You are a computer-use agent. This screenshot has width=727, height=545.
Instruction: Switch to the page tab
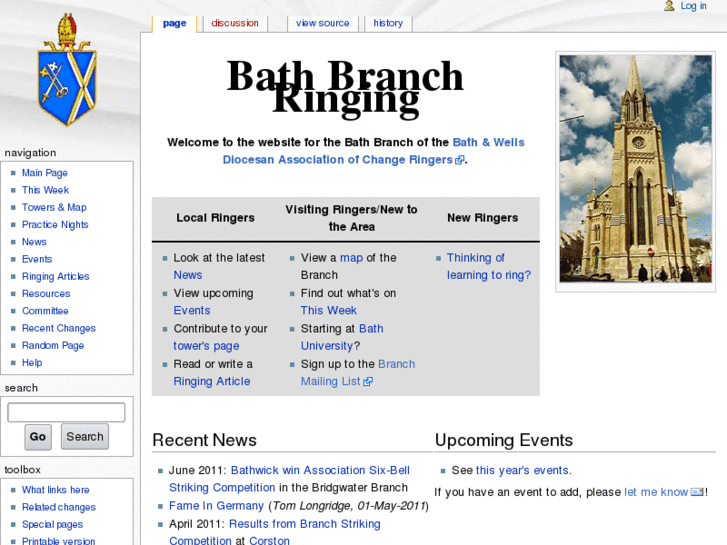tap(174, 23)
